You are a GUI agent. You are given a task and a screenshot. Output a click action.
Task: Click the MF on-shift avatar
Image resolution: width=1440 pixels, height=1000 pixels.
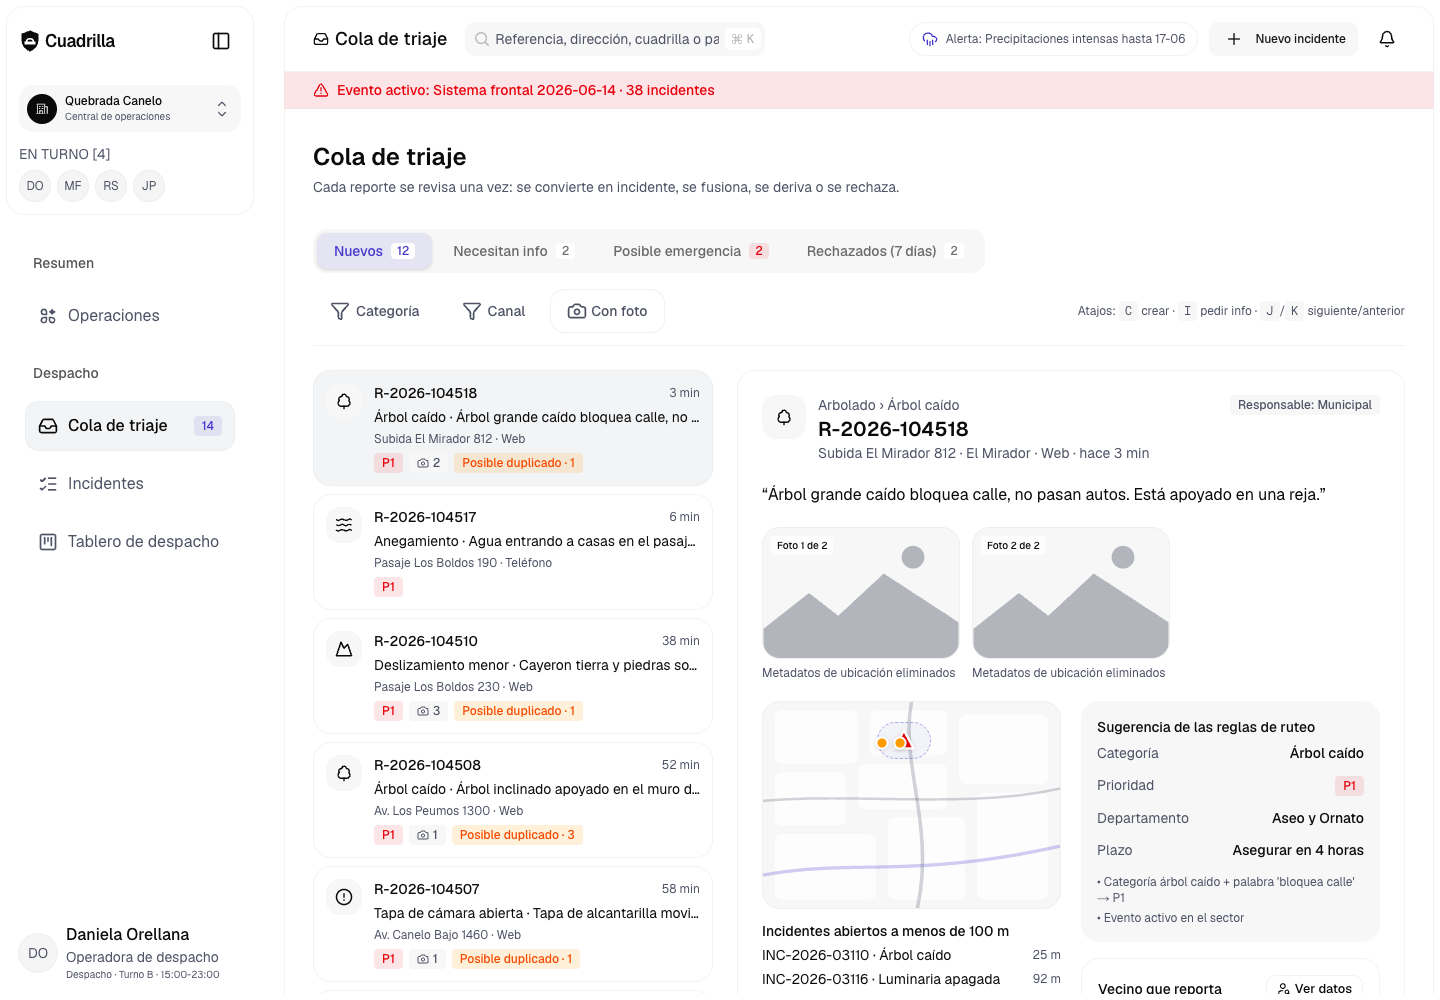[x=73, y=186]
